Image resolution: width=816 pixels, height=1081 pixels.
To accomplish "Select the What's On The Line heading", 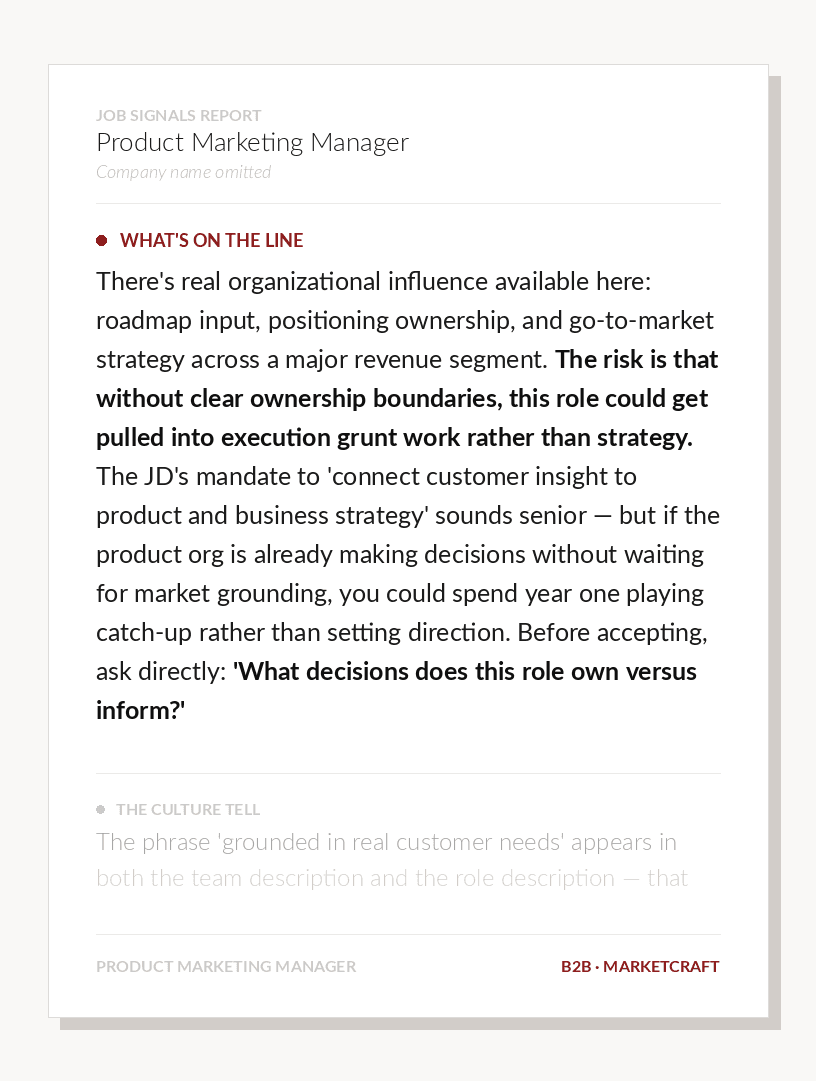I will [x=212, y=241].
